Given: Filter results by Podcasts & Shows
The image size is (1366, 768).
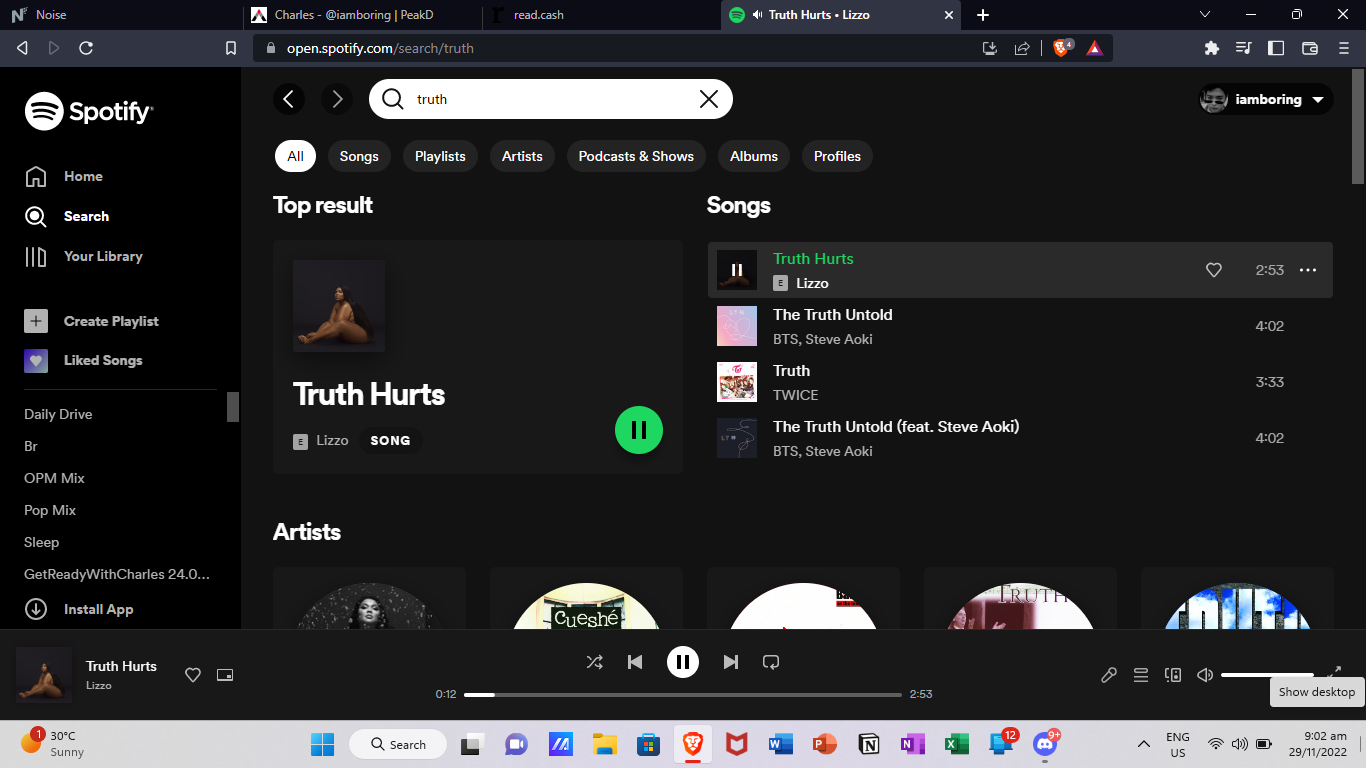Looking at the screenshot, I should coord(636,156).
